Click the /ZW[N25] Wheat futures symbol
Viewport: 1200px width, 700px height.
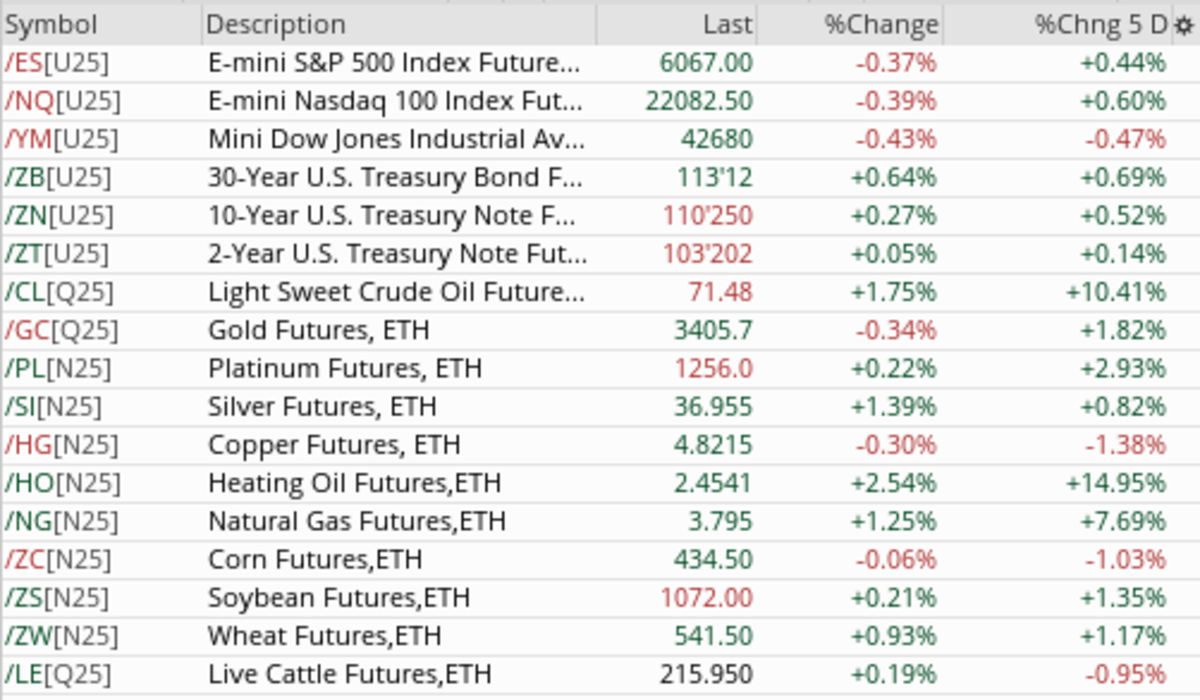[x=60, y=636]
